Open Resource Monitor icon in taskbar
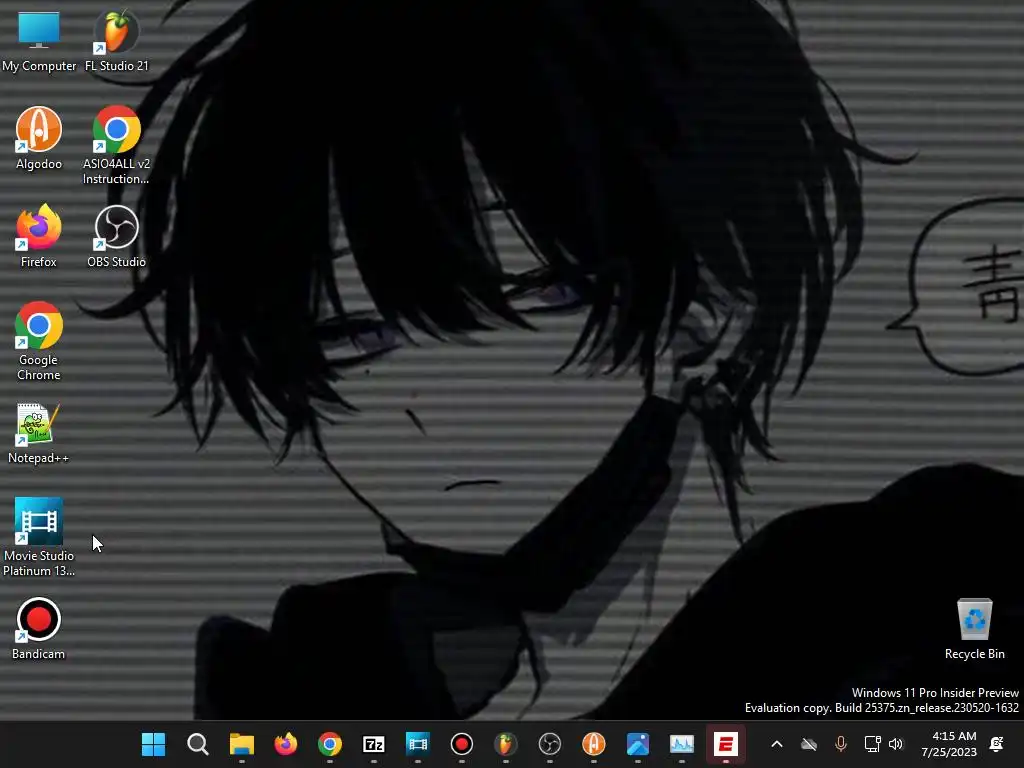Screen dimensions: 1024x768 [x=682, y=744]
